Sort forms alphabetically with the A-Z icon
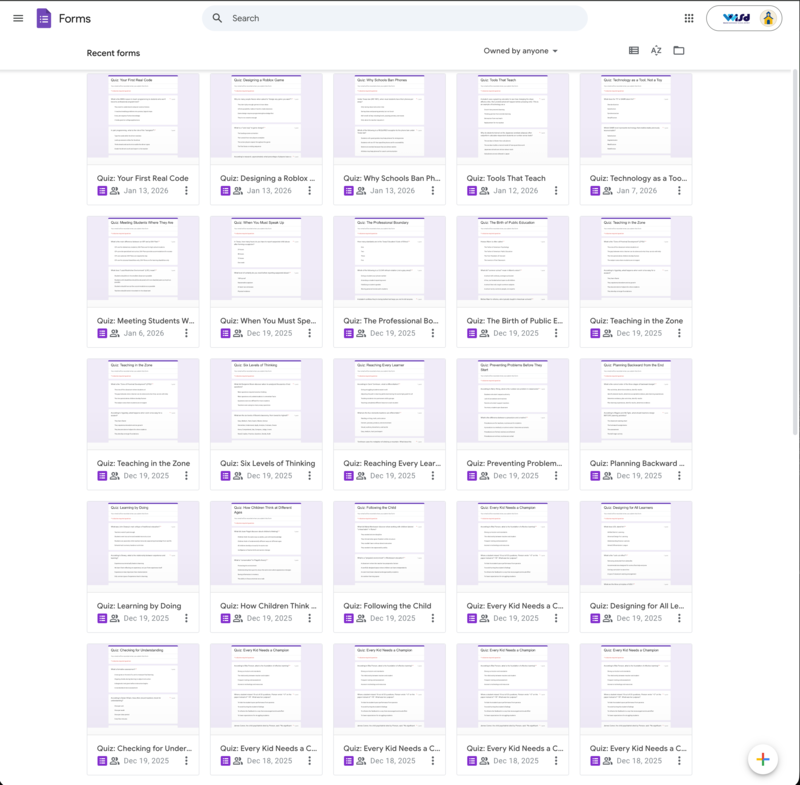The height and width of the screenshot is (785, 800). [656, 50]
